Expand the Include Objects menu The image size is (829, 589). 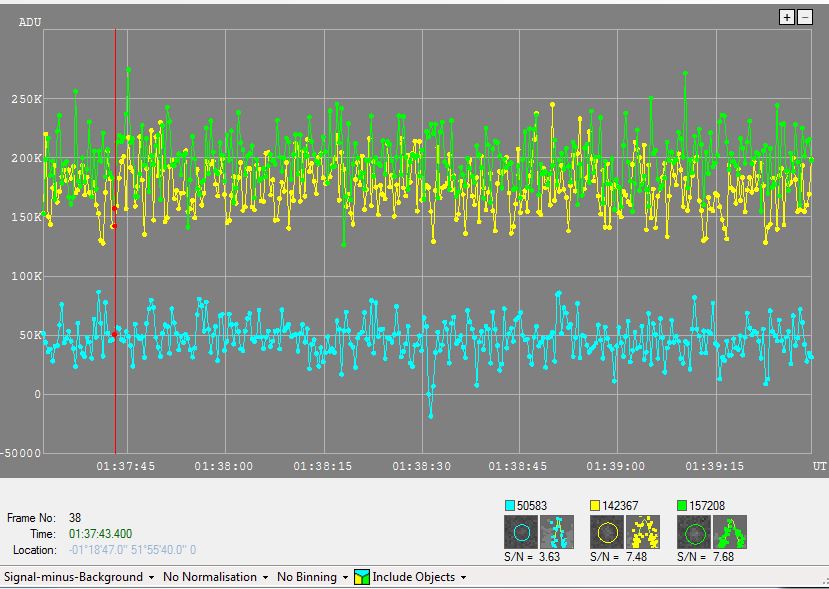pos(420,577)
